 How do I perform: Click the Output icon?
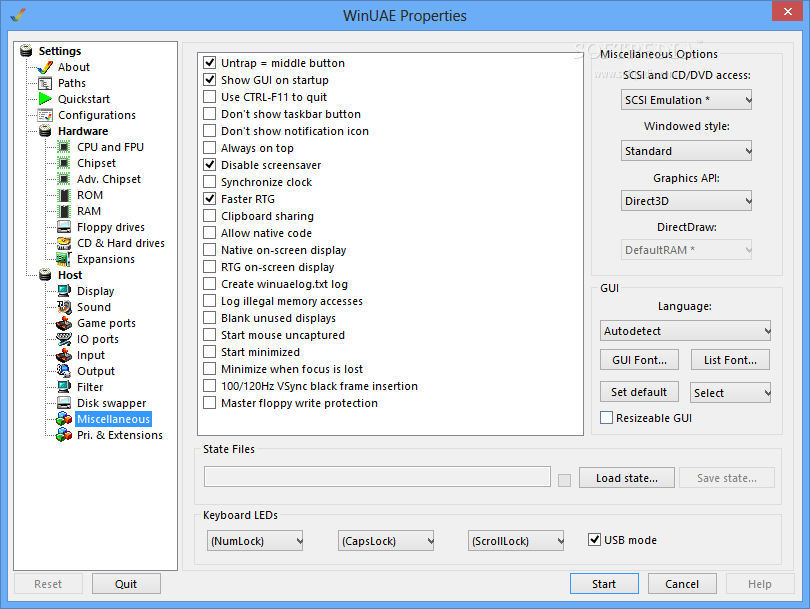[x=64, y=371]
